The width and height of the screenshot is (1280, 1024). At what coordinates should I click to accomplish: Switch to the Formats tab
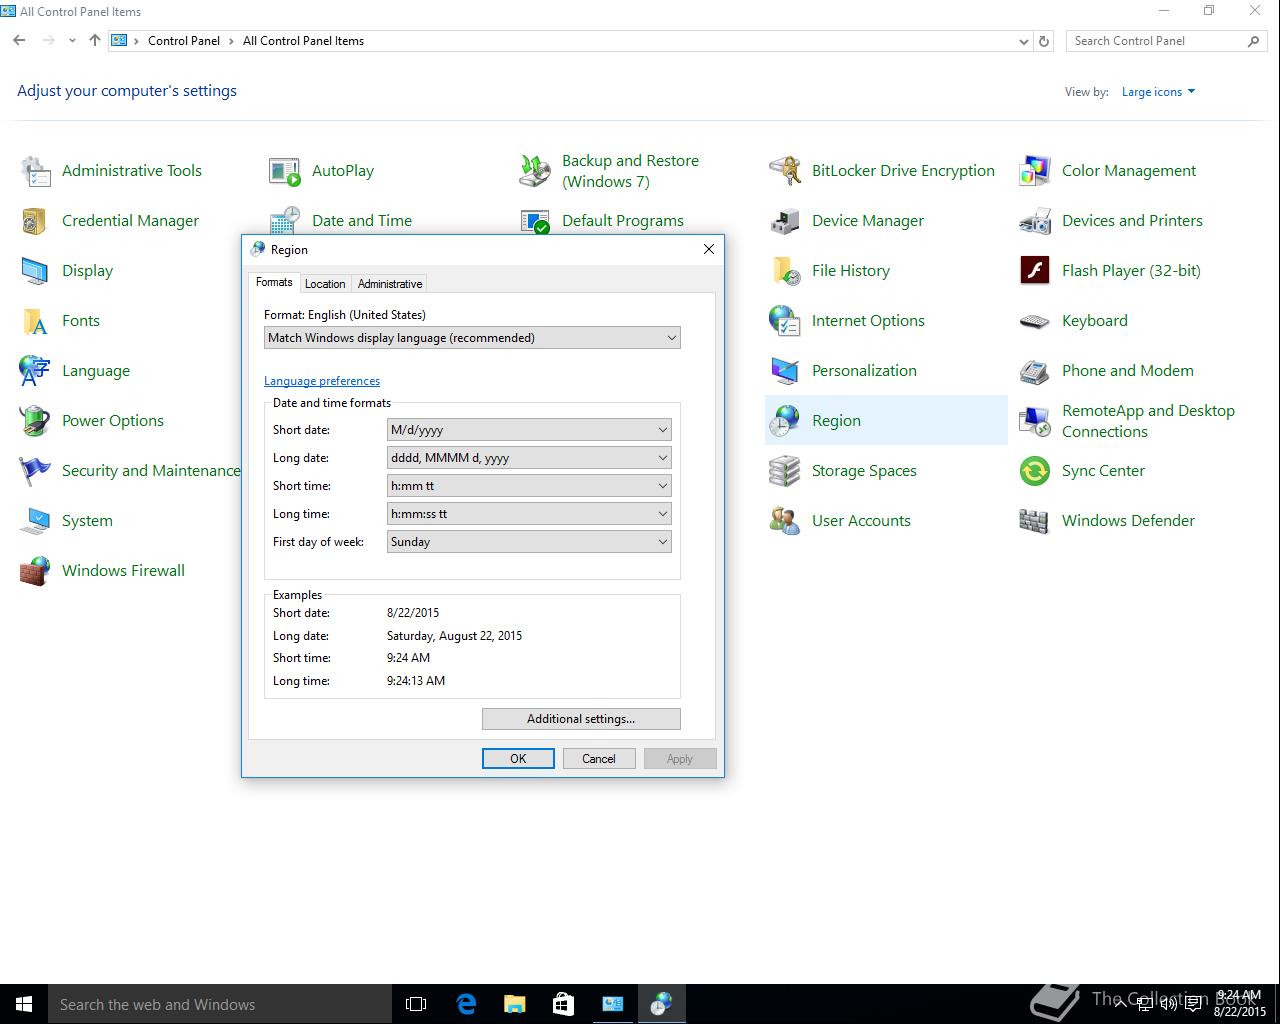click(x=274, y=283)
